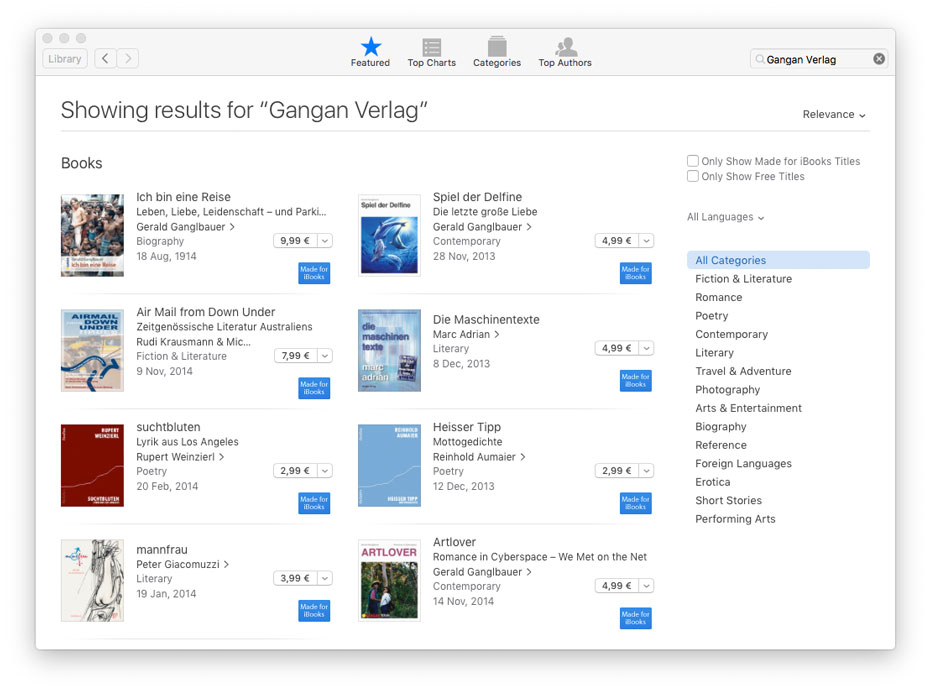Click Made for iBooks badge of Ich bin eine Reise
Image resolution: width=930 pixels, height=691 pixels.
point(314,273)
